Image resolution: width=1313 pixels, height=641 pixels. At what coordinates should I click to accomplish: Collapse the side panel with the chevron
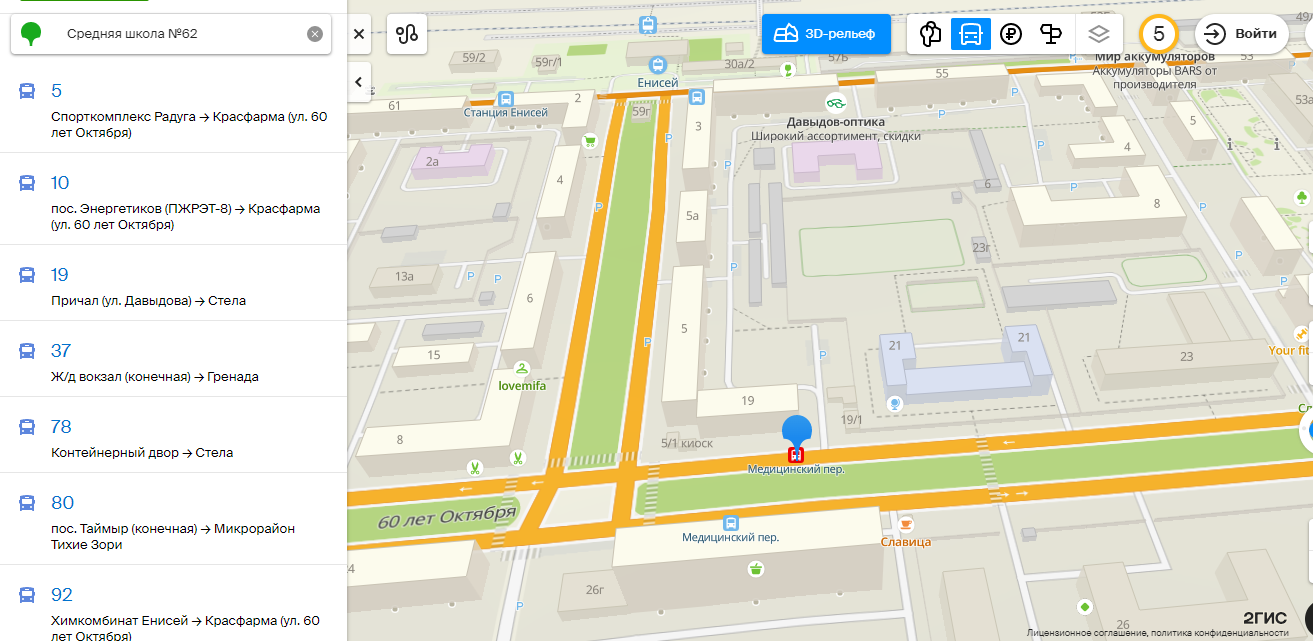click(359, 83)
